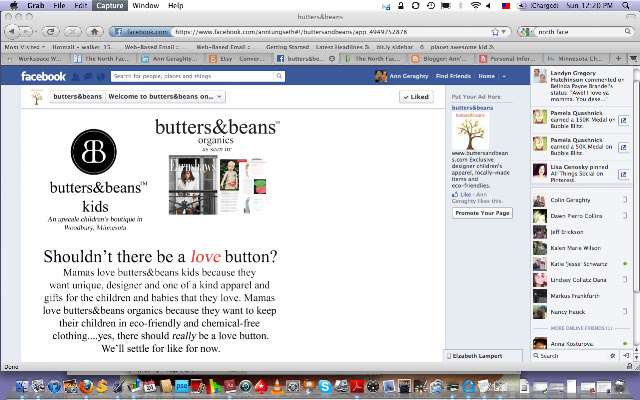Screen dimensions: 640x400
Task: Click the Wi-Fi status icon
Action: click(x=476, y=5)
